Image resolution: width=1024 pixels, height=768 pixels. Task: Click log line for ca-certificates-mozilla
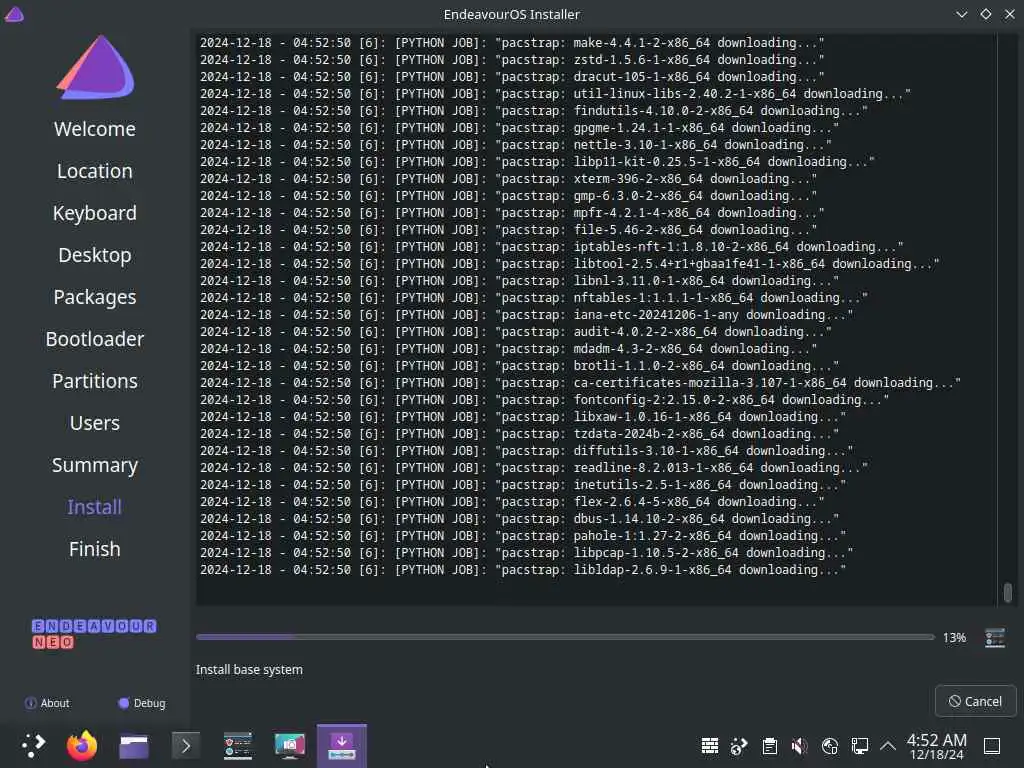581,382
